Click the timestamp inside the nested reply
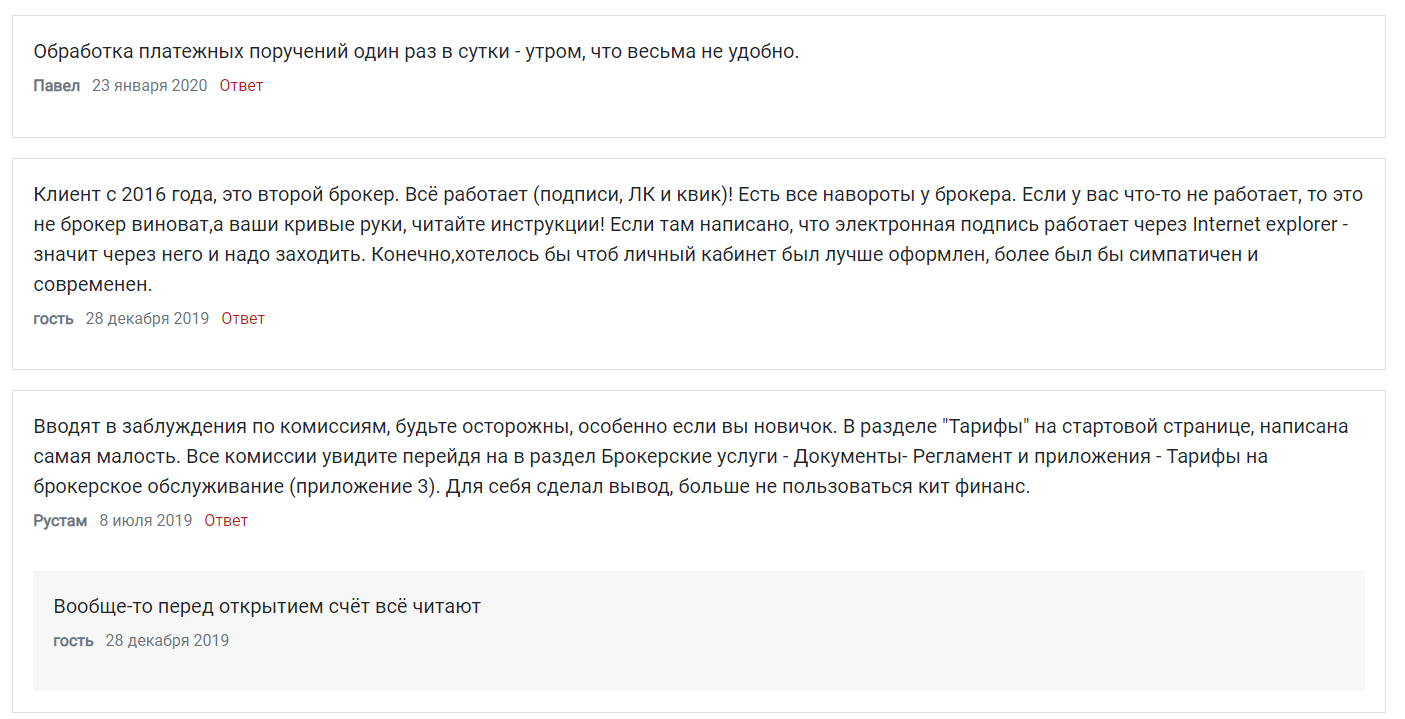 pyautogui.click(x=167, y=641)
